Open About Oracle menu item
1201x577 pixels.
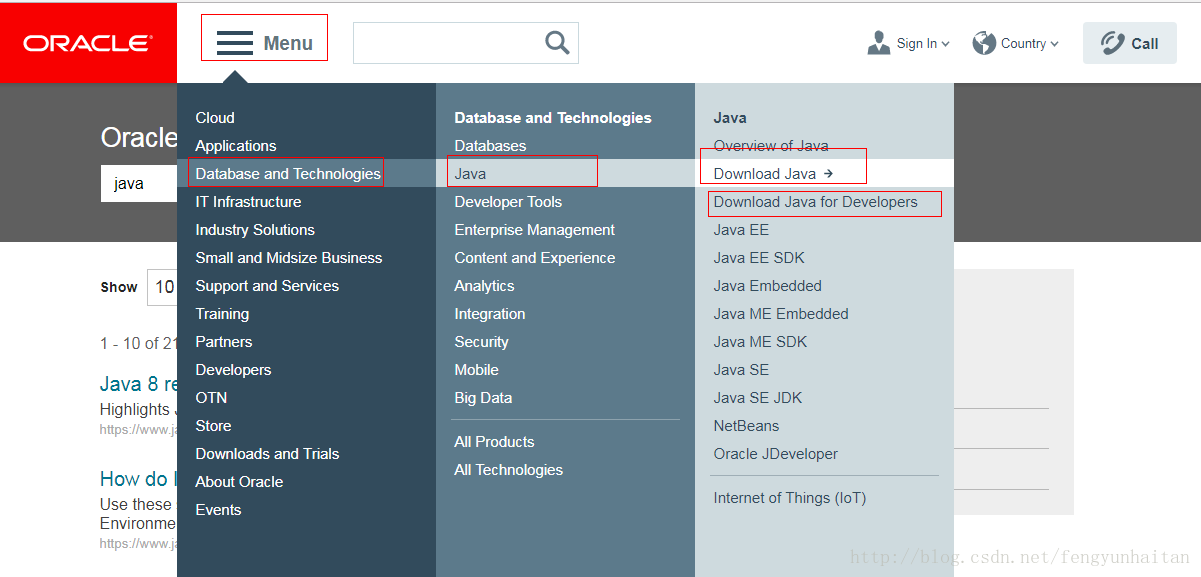point(239,482)
